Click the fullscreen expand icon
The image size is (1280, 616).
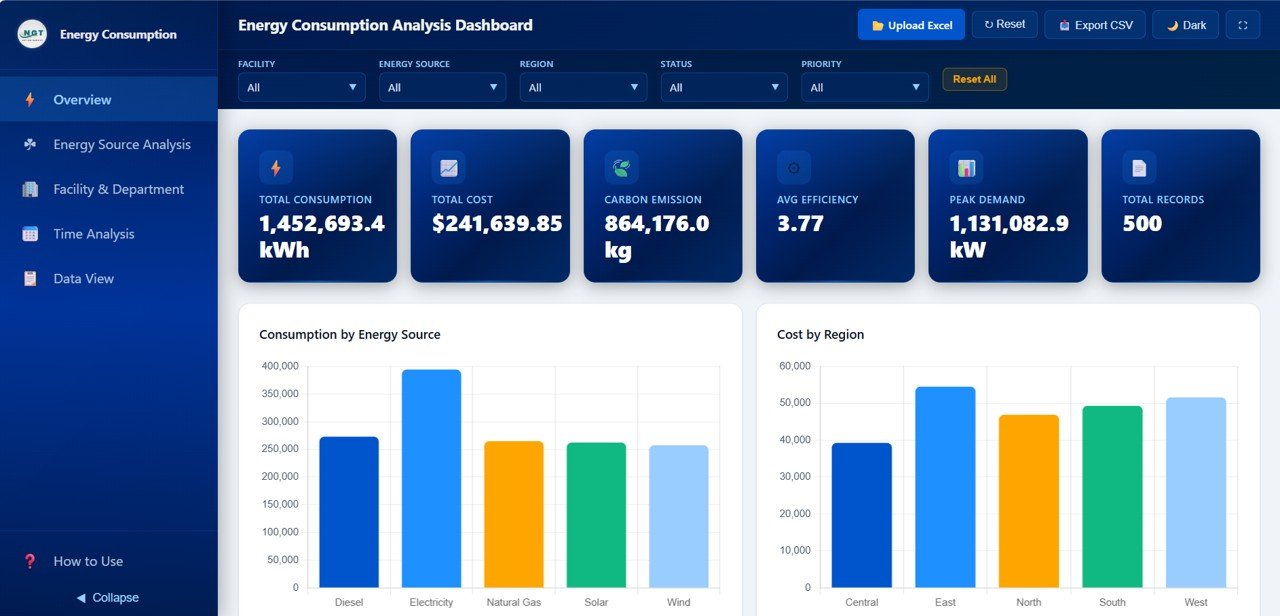click(x=1243, y=25)
